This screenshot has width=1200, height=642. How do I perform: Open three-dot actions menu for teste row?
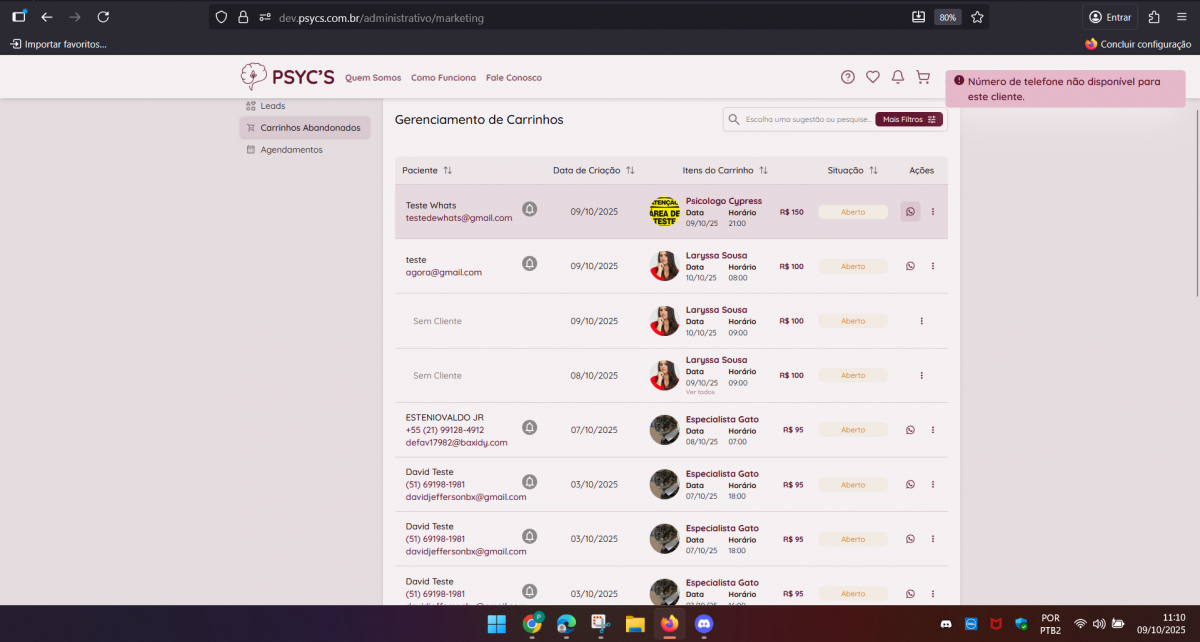[932, 266]
